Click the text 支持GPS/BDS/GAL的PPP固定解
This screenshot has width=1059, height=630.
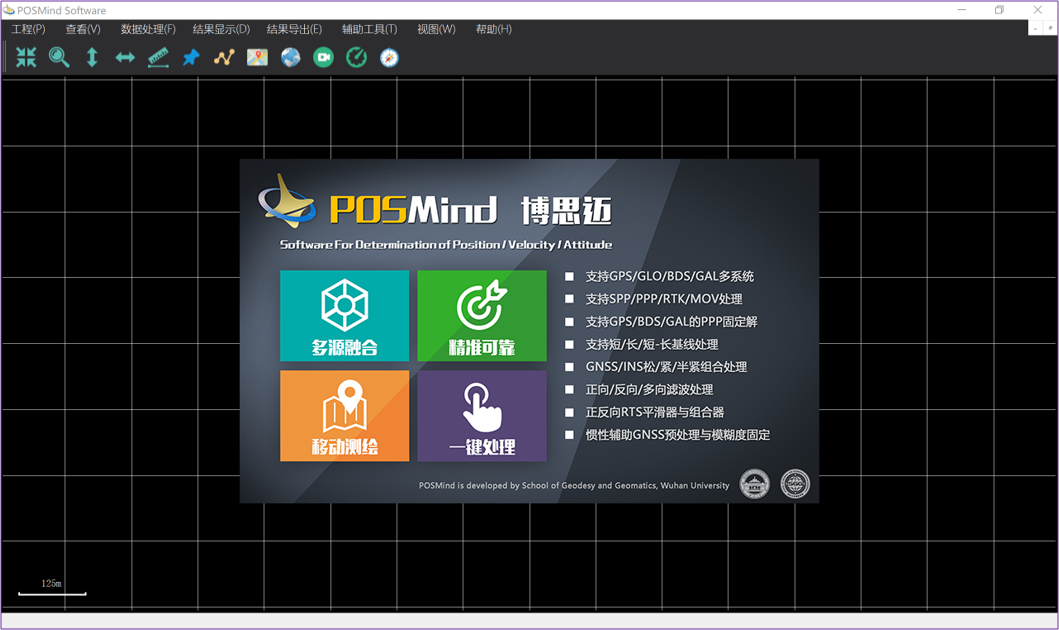671,321
